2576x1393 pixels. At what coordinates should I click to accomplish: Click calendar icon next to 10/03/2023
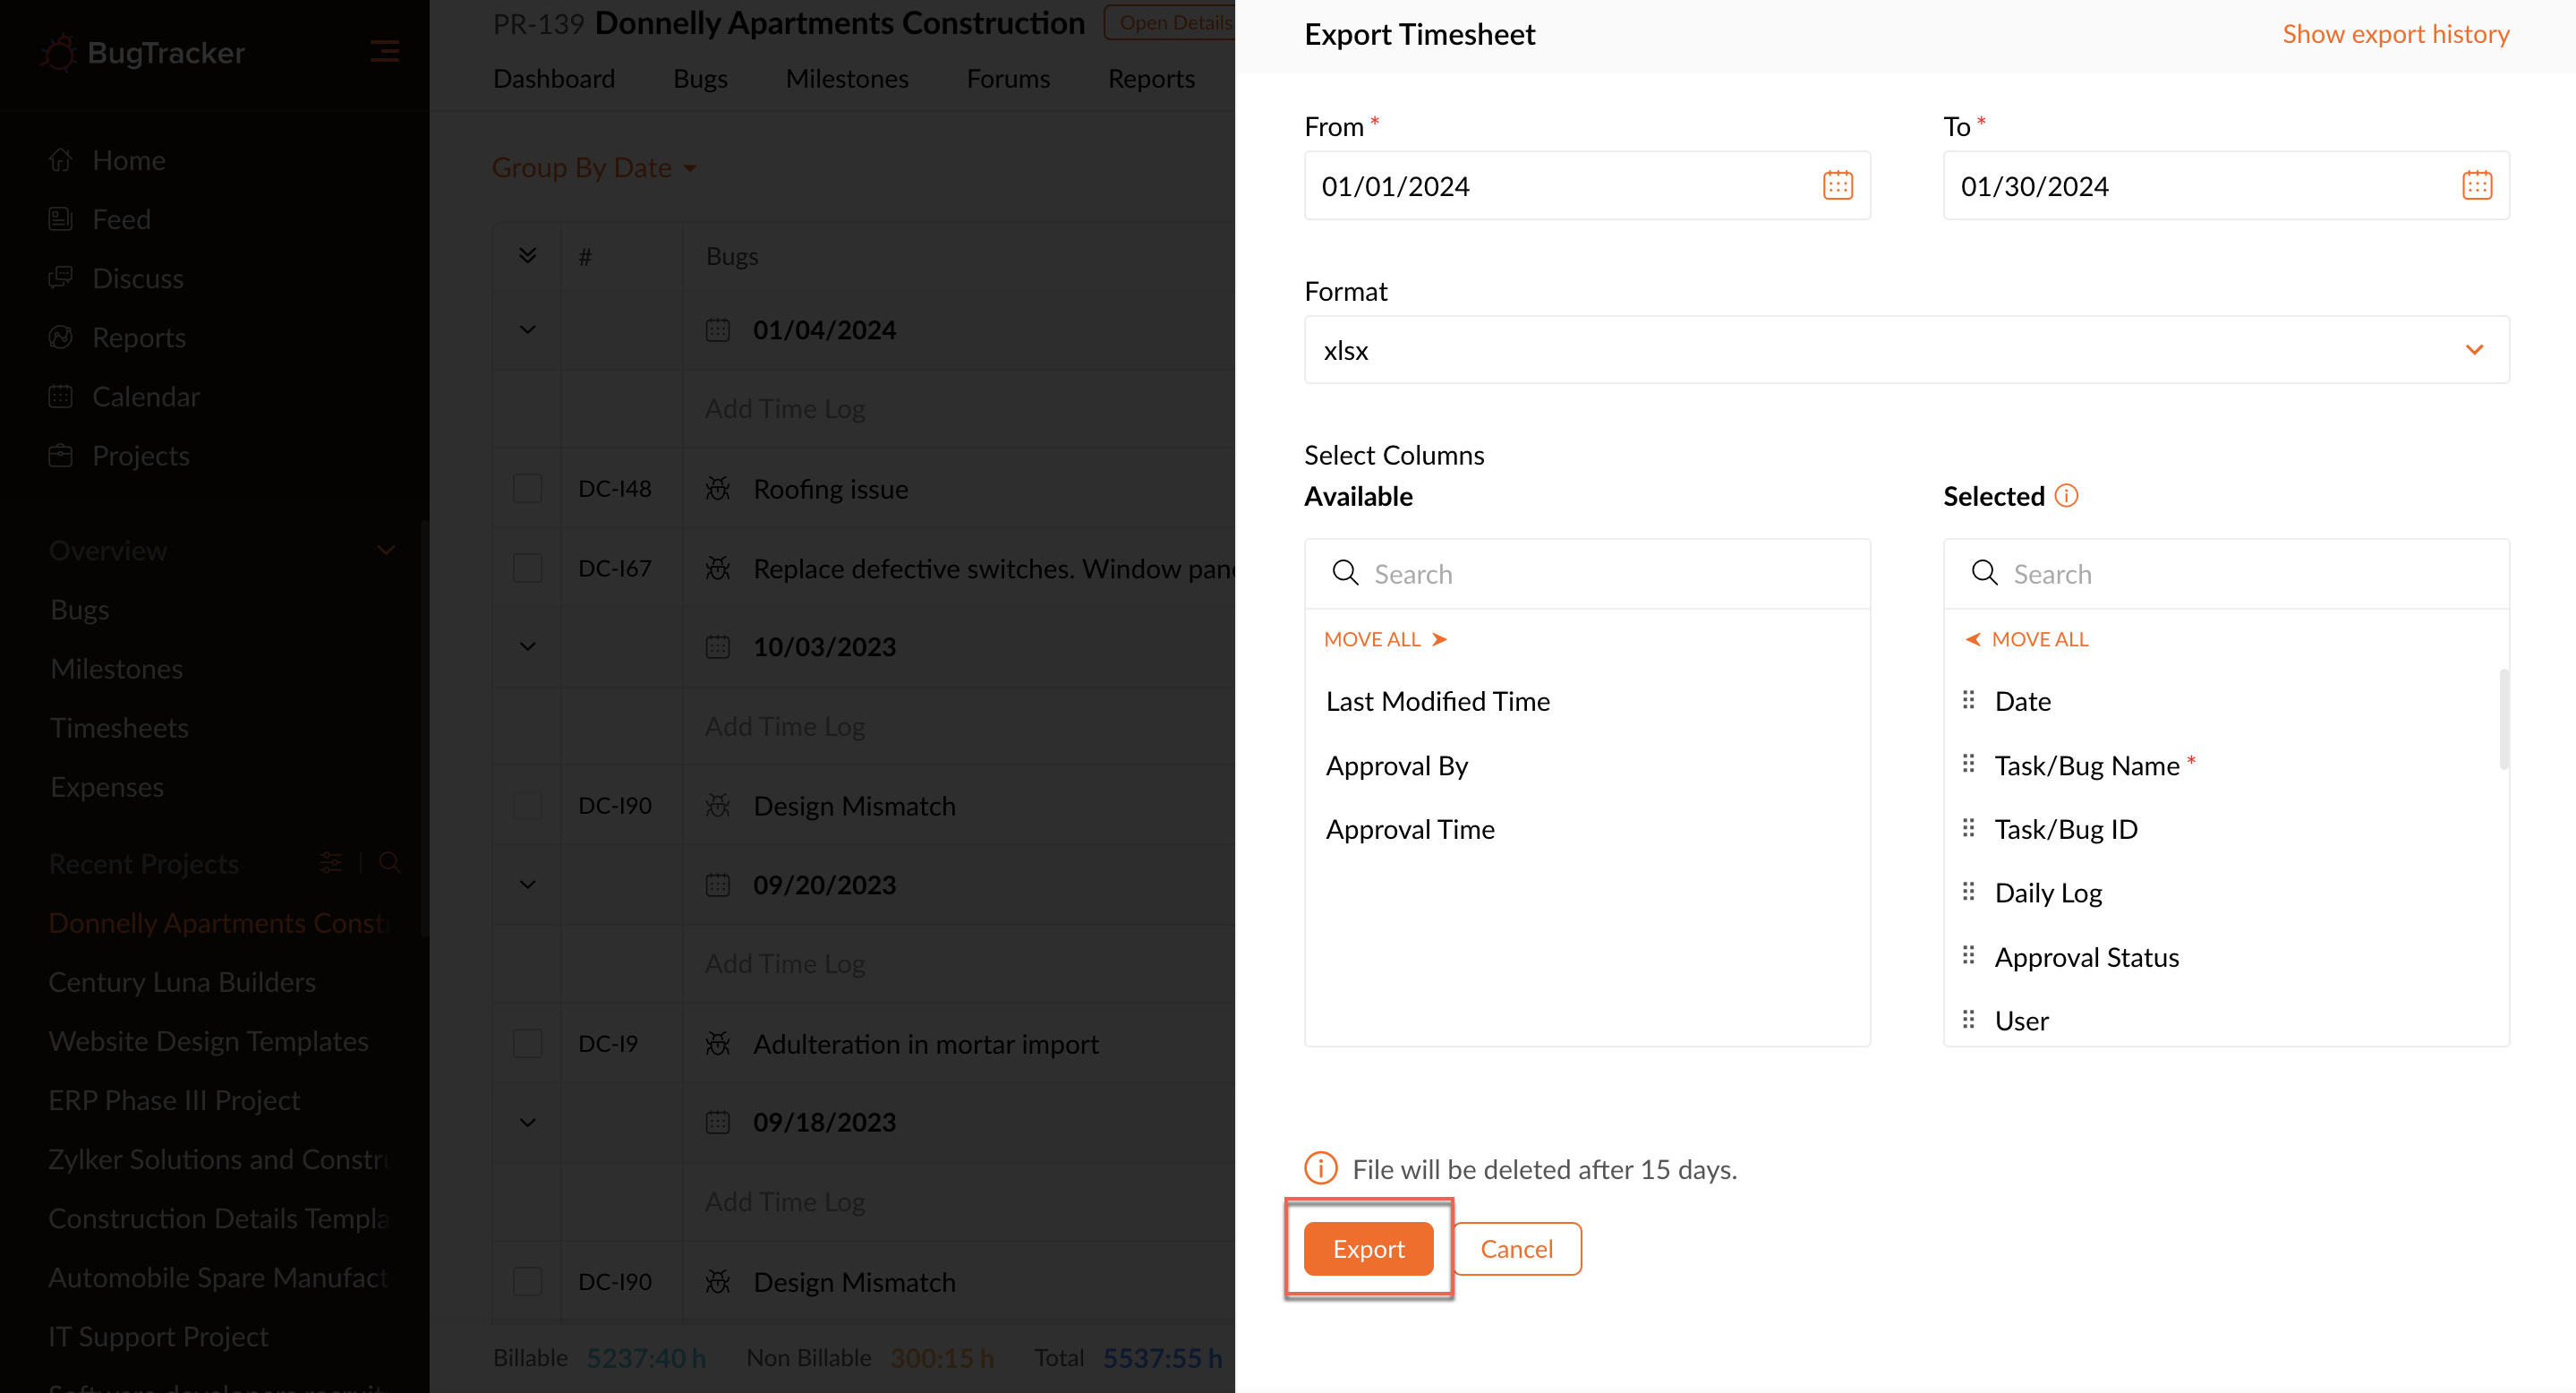718,647
